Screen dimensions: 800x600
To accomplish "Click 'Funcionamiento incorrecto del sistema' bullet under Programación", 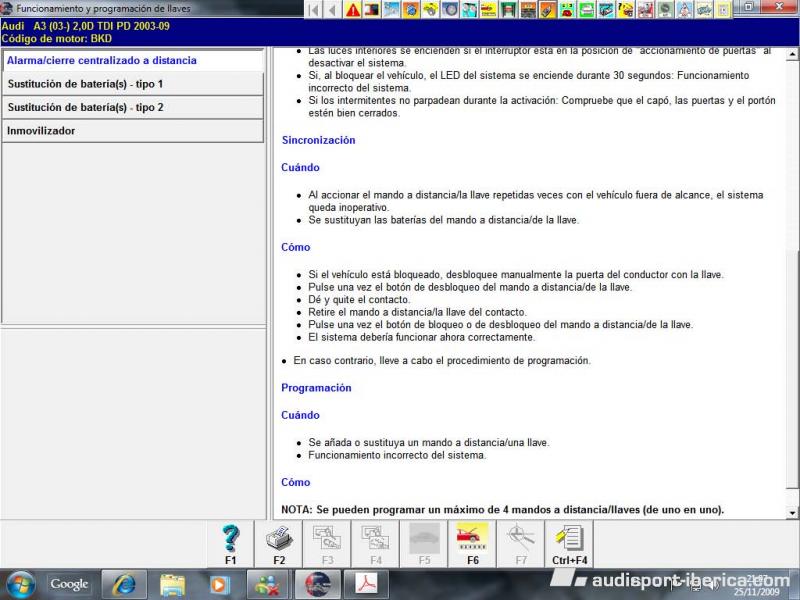I will tap(397, 455).
